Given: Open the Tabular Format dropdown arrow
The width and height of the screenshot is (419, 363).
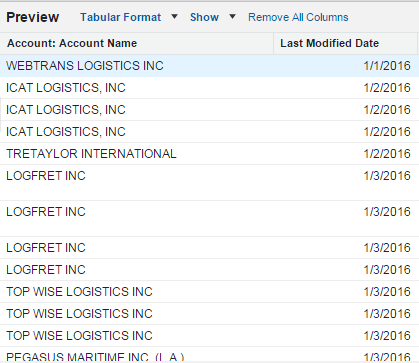Looking at the screenshot, I should [x=174, y=16].
